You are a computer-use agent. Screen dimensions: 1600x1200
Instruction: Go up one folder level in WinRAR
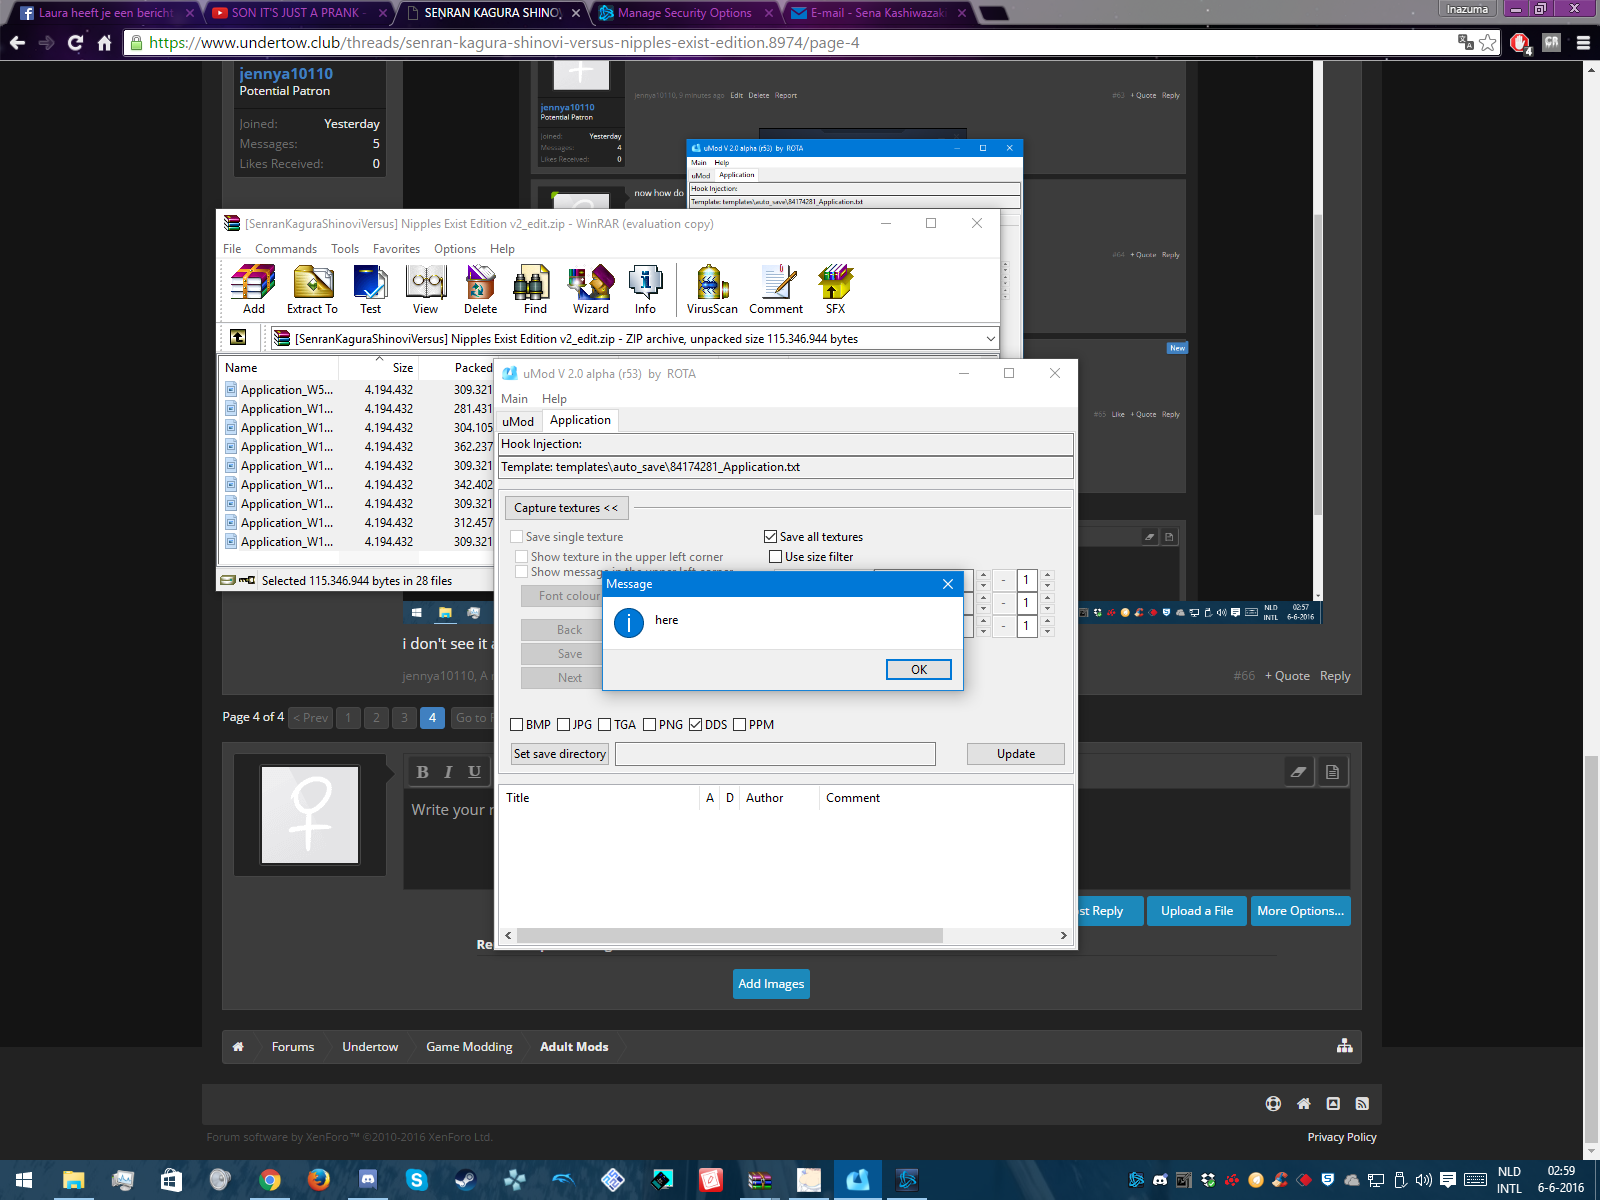tap(238, 338)
